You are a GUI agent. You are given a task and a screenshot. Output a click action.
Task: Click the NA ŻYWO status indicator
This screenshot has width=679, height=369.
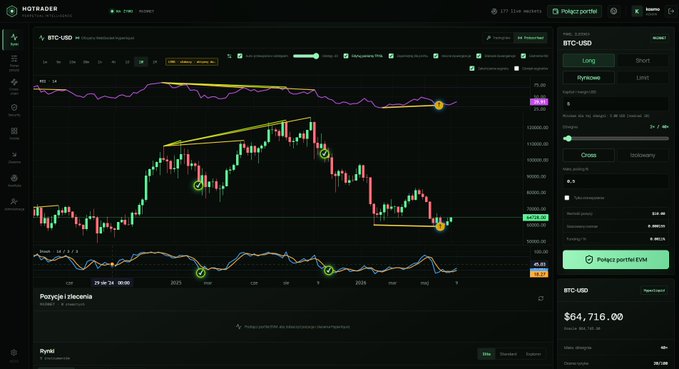point(122,11)
